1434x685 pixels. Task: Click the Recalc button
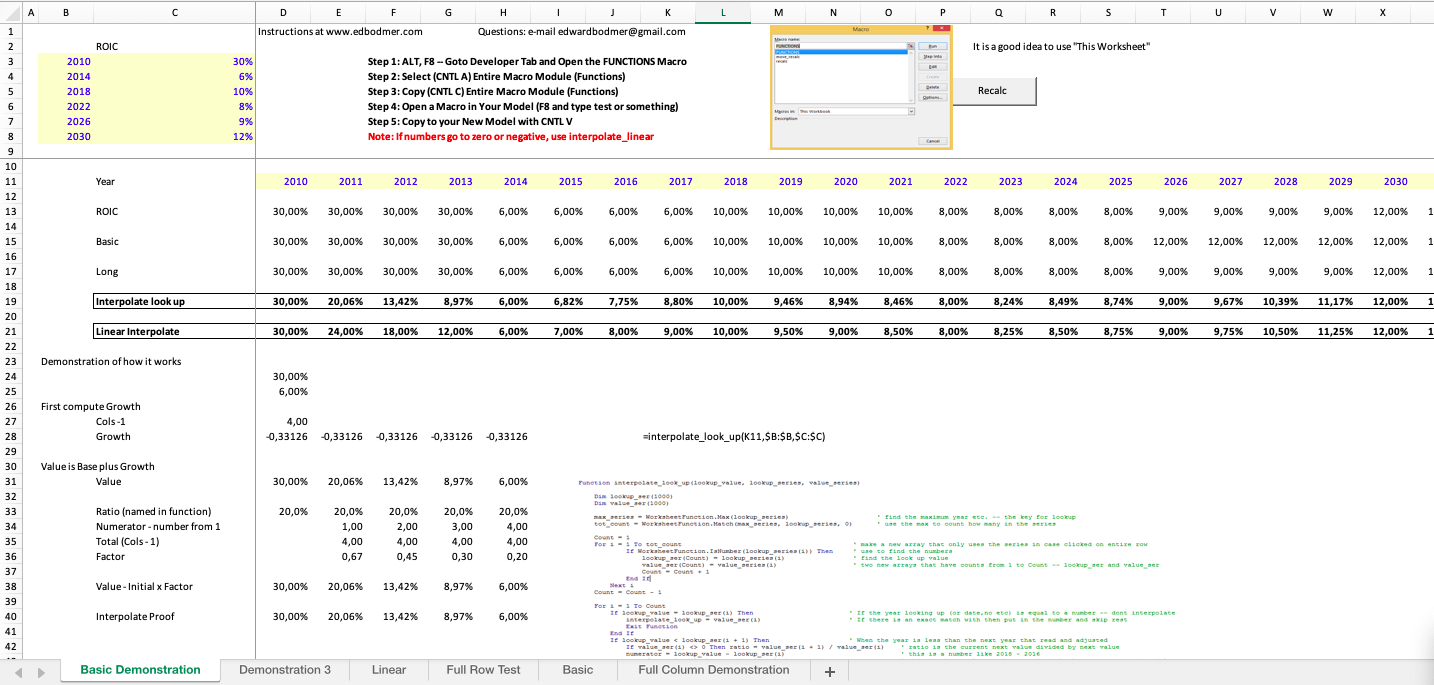(x=992, y=91)
